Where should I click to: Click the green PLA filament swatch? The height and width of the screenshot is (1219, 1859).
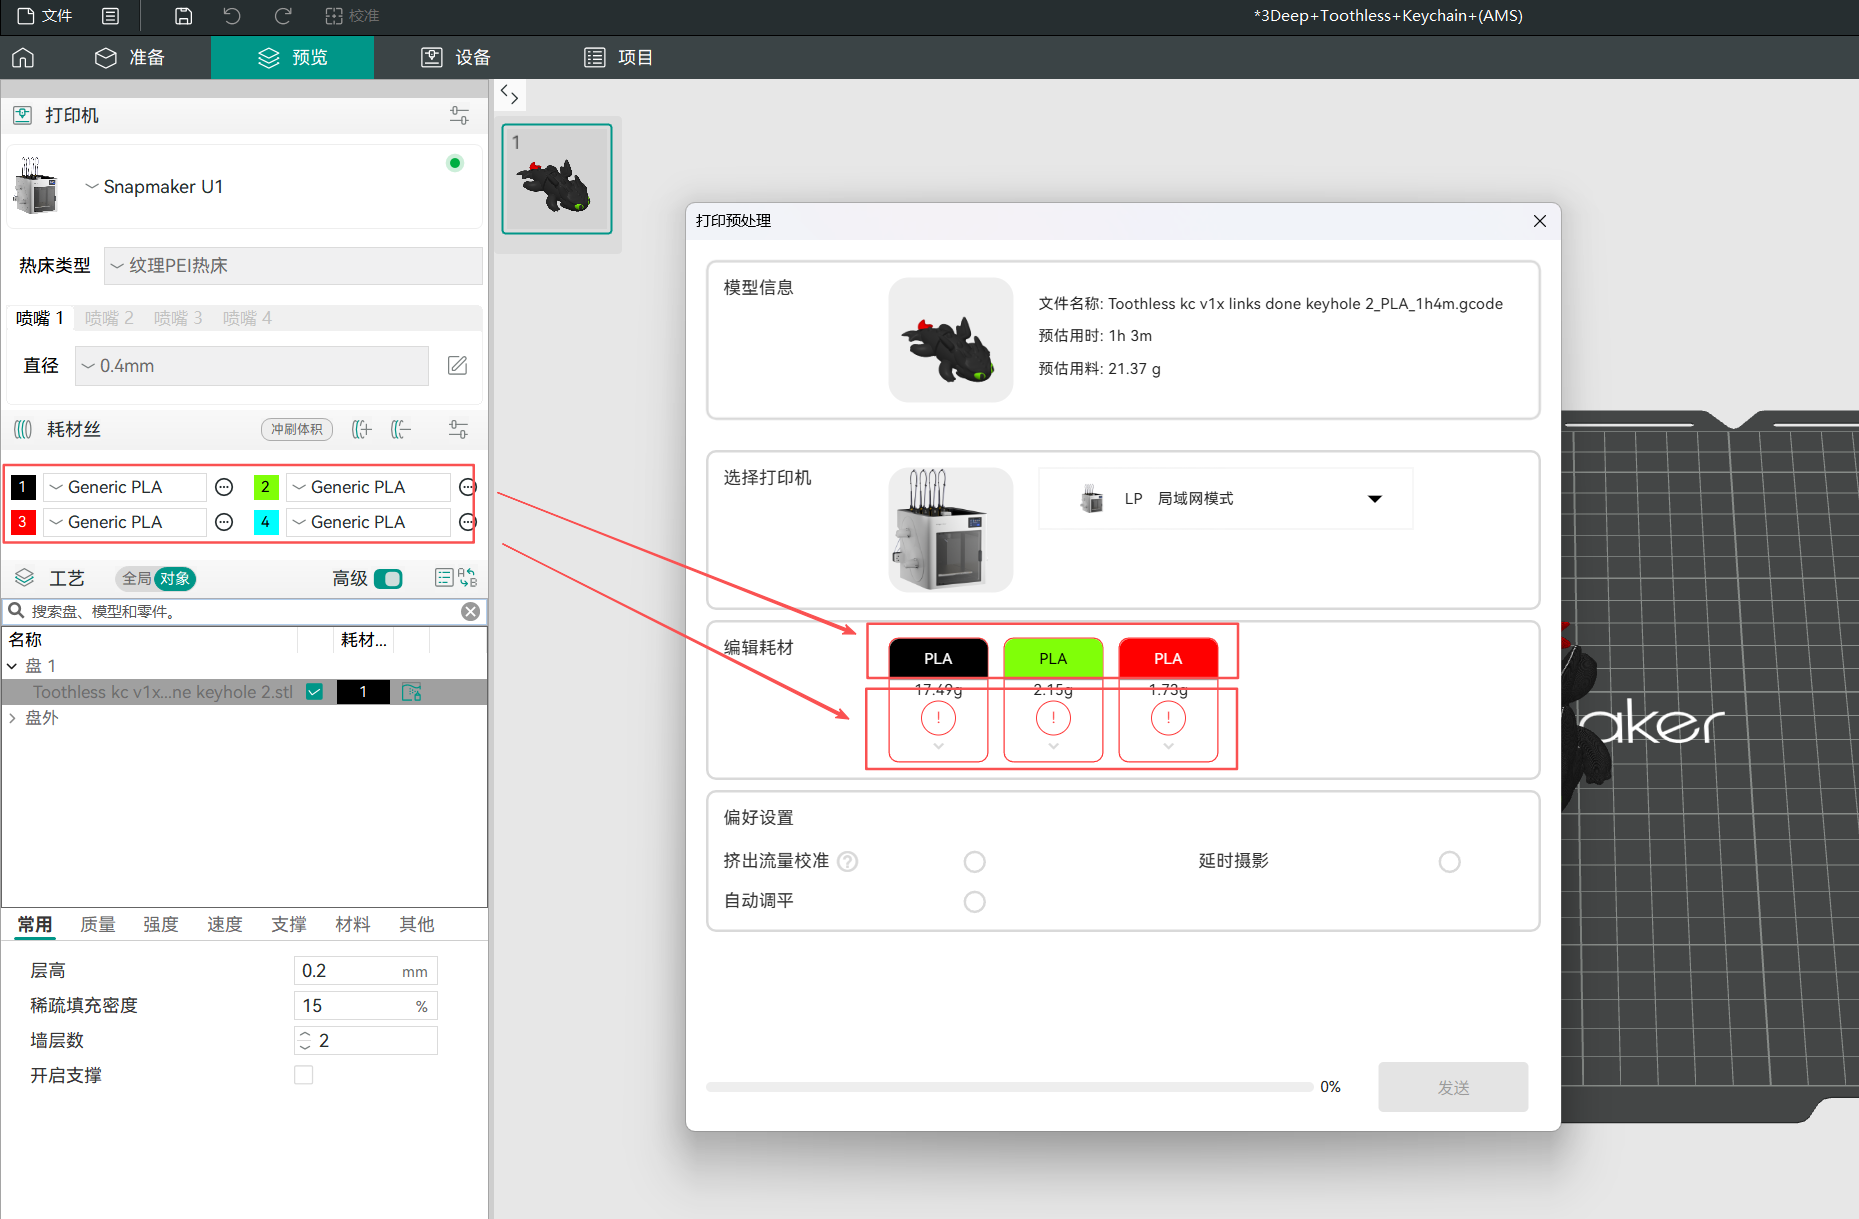(1053, 658)
